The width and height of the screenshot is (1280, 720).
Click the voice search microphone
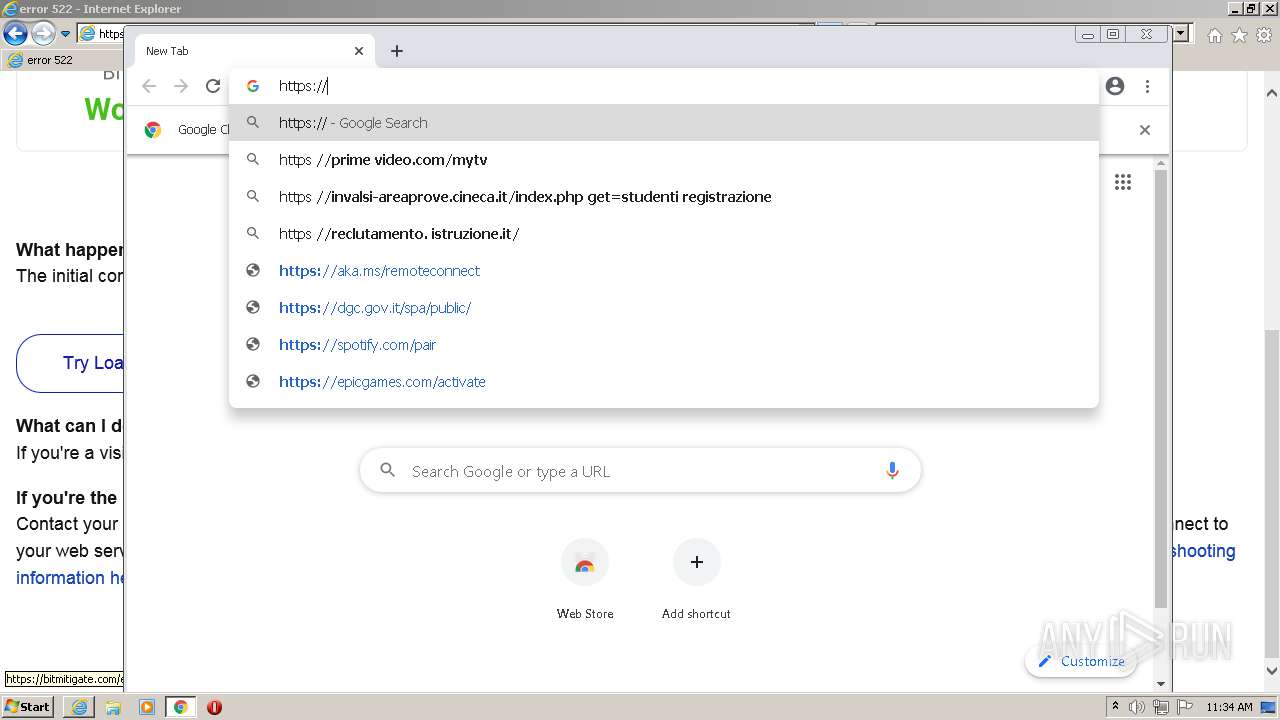pyautogui.click(x=892, y=471)
